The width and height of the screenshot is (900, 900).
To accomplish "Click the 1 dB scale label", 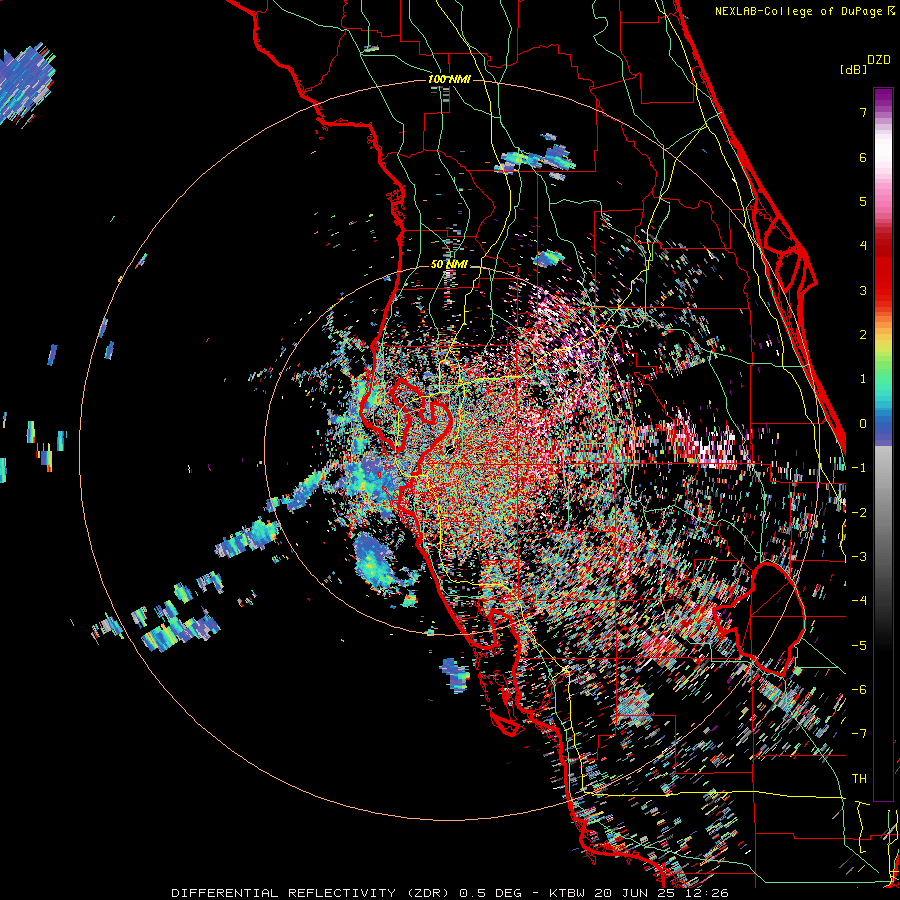I will [863, 379].
